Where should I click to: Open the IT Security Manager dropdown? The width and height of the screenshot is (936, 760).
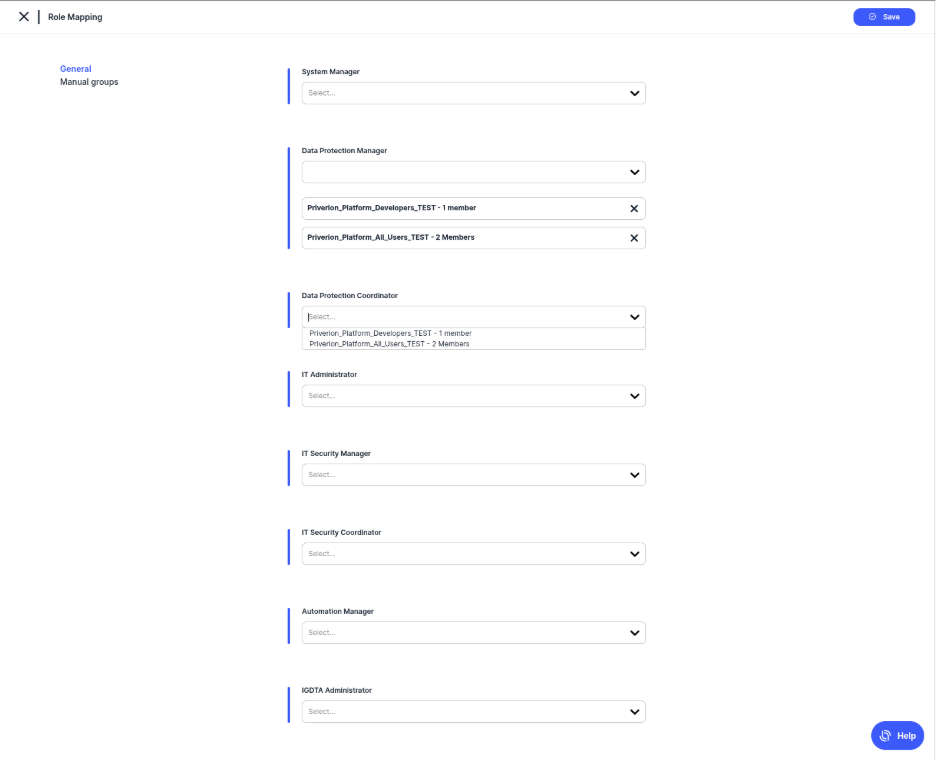click(x=634, y=475)
